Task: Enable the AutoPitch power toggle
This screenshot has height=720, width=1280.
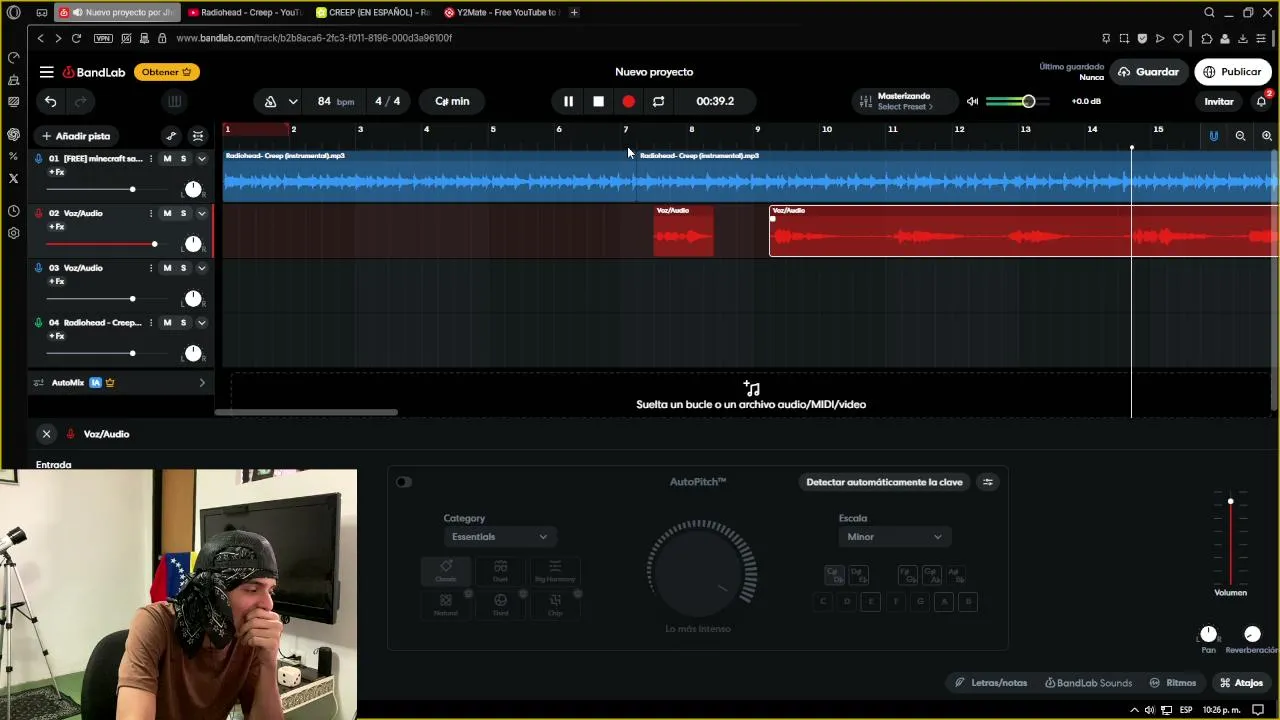Action: pos(403,482)
